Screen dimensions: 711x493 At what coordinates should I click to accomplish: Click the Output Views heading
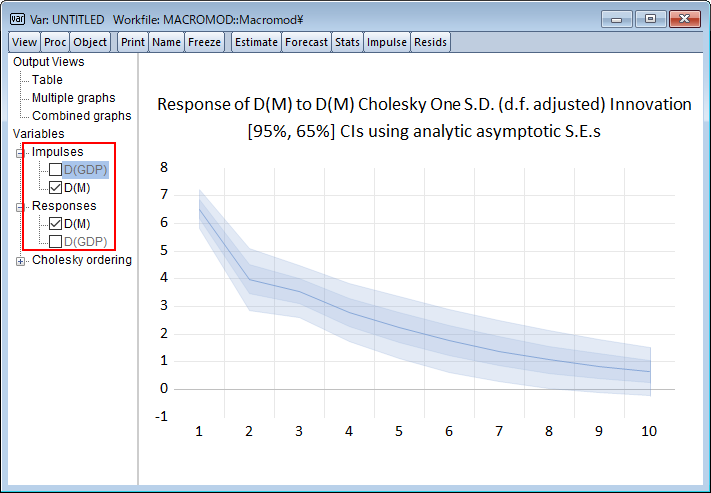[49, 62]
